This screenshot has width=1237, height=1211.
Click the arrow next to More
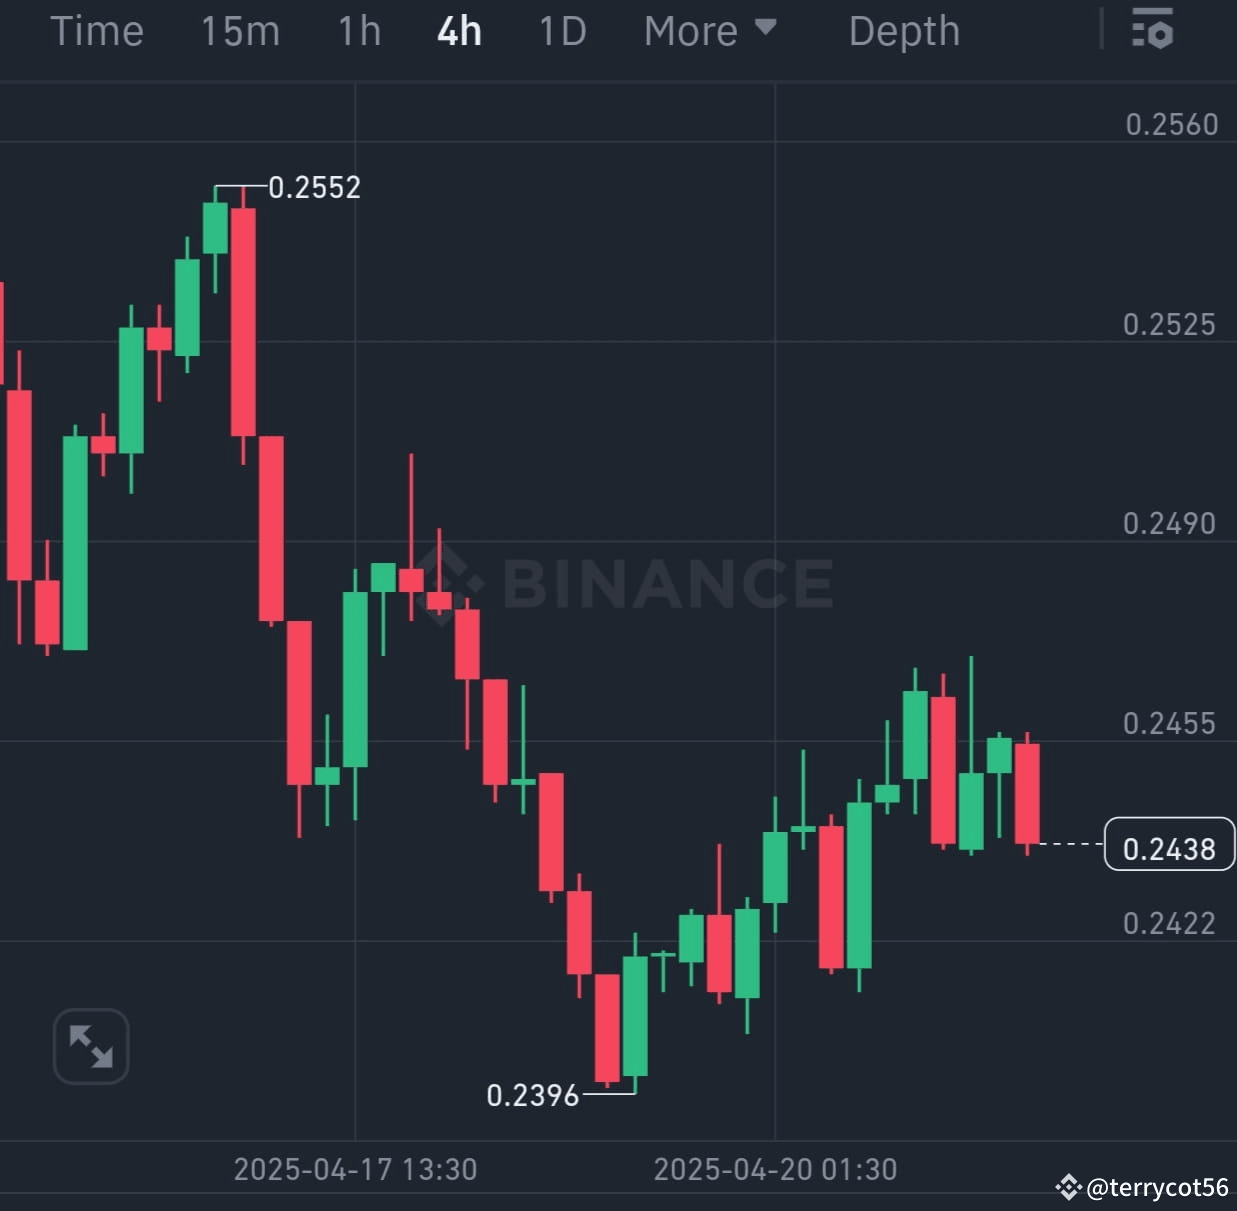pos(766,31)
